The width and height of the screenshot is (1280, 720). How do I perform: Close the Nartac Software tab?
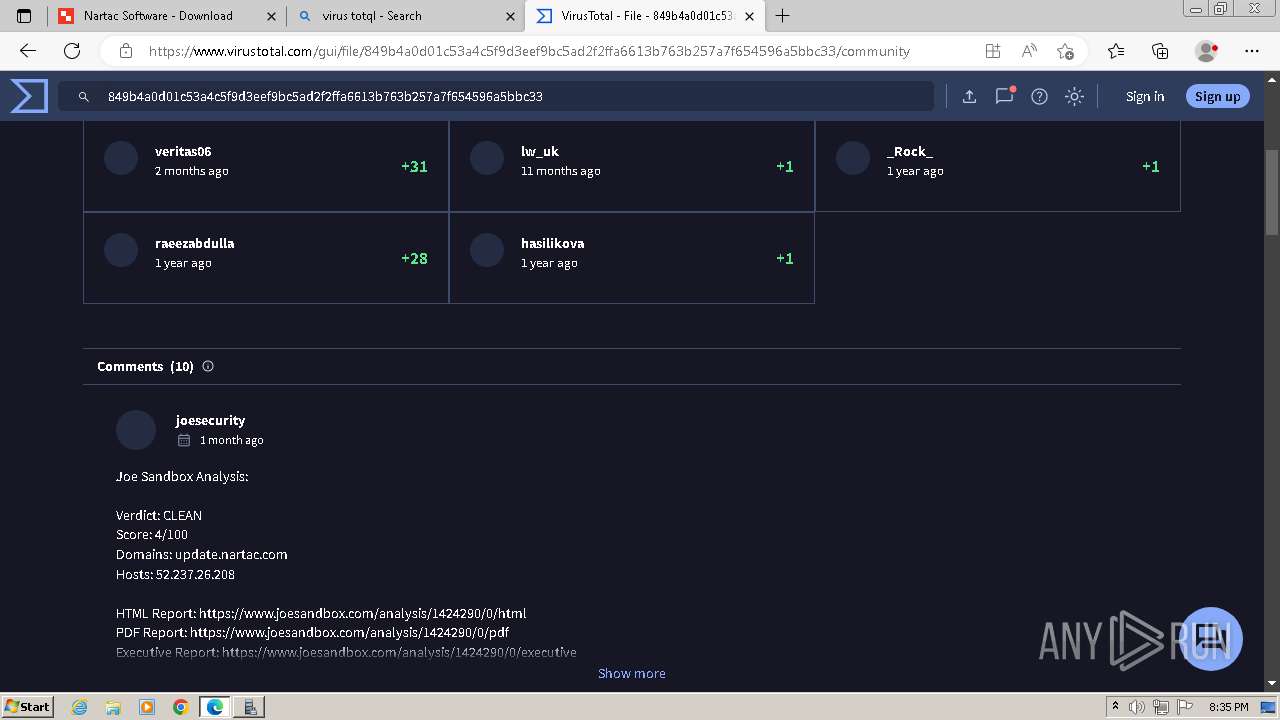point(271,16)
